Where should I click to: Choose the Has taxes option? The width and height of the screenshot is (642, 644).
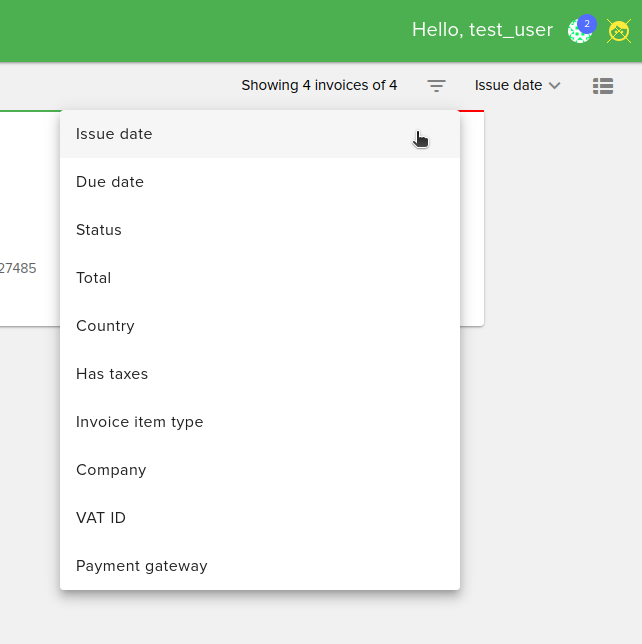tap(112, 374)
